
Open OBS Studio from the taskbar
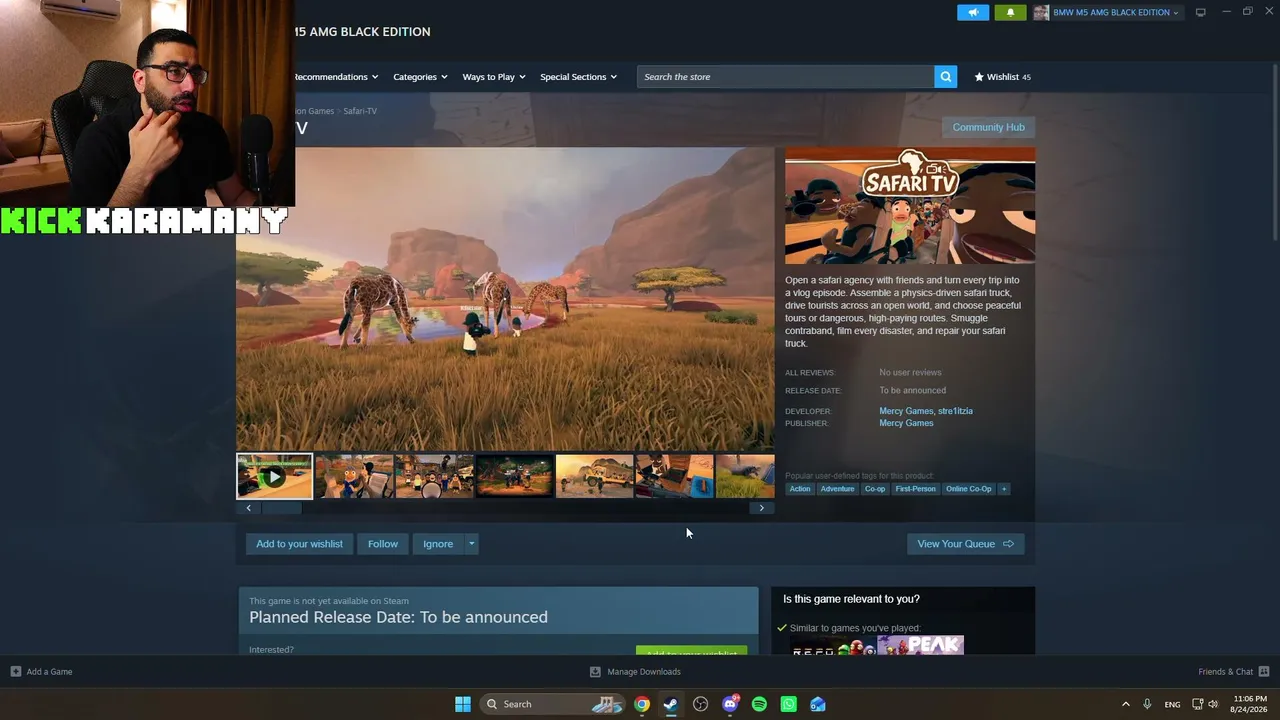coord(700,704)
